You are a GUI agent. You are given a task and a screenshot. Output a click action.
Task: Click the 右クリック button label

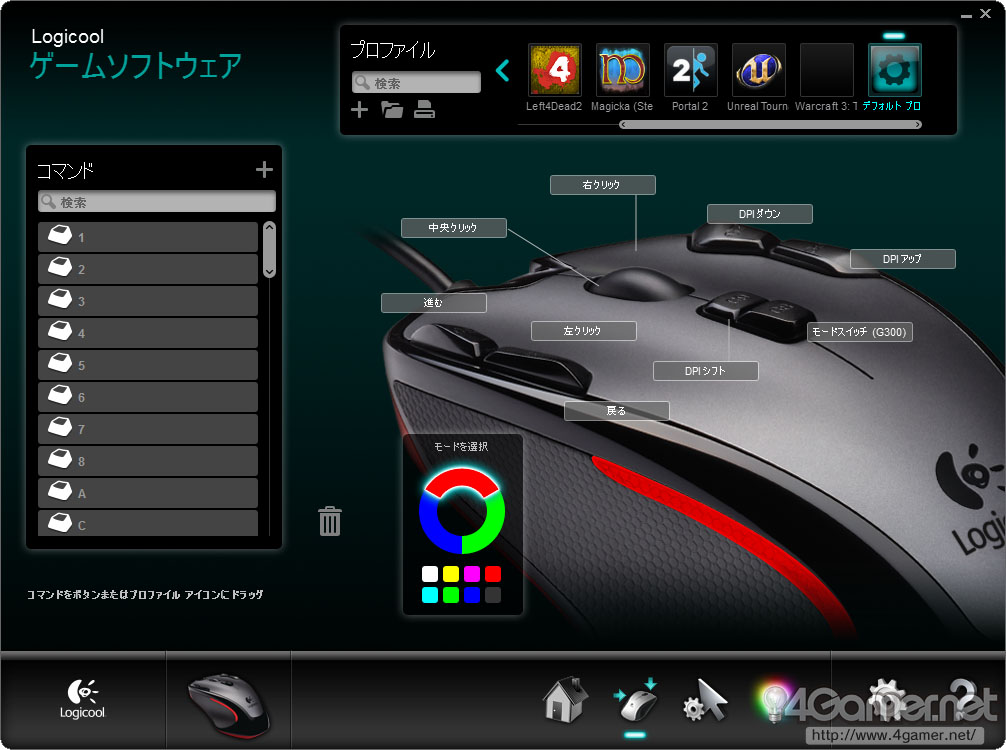coord(602,185)
